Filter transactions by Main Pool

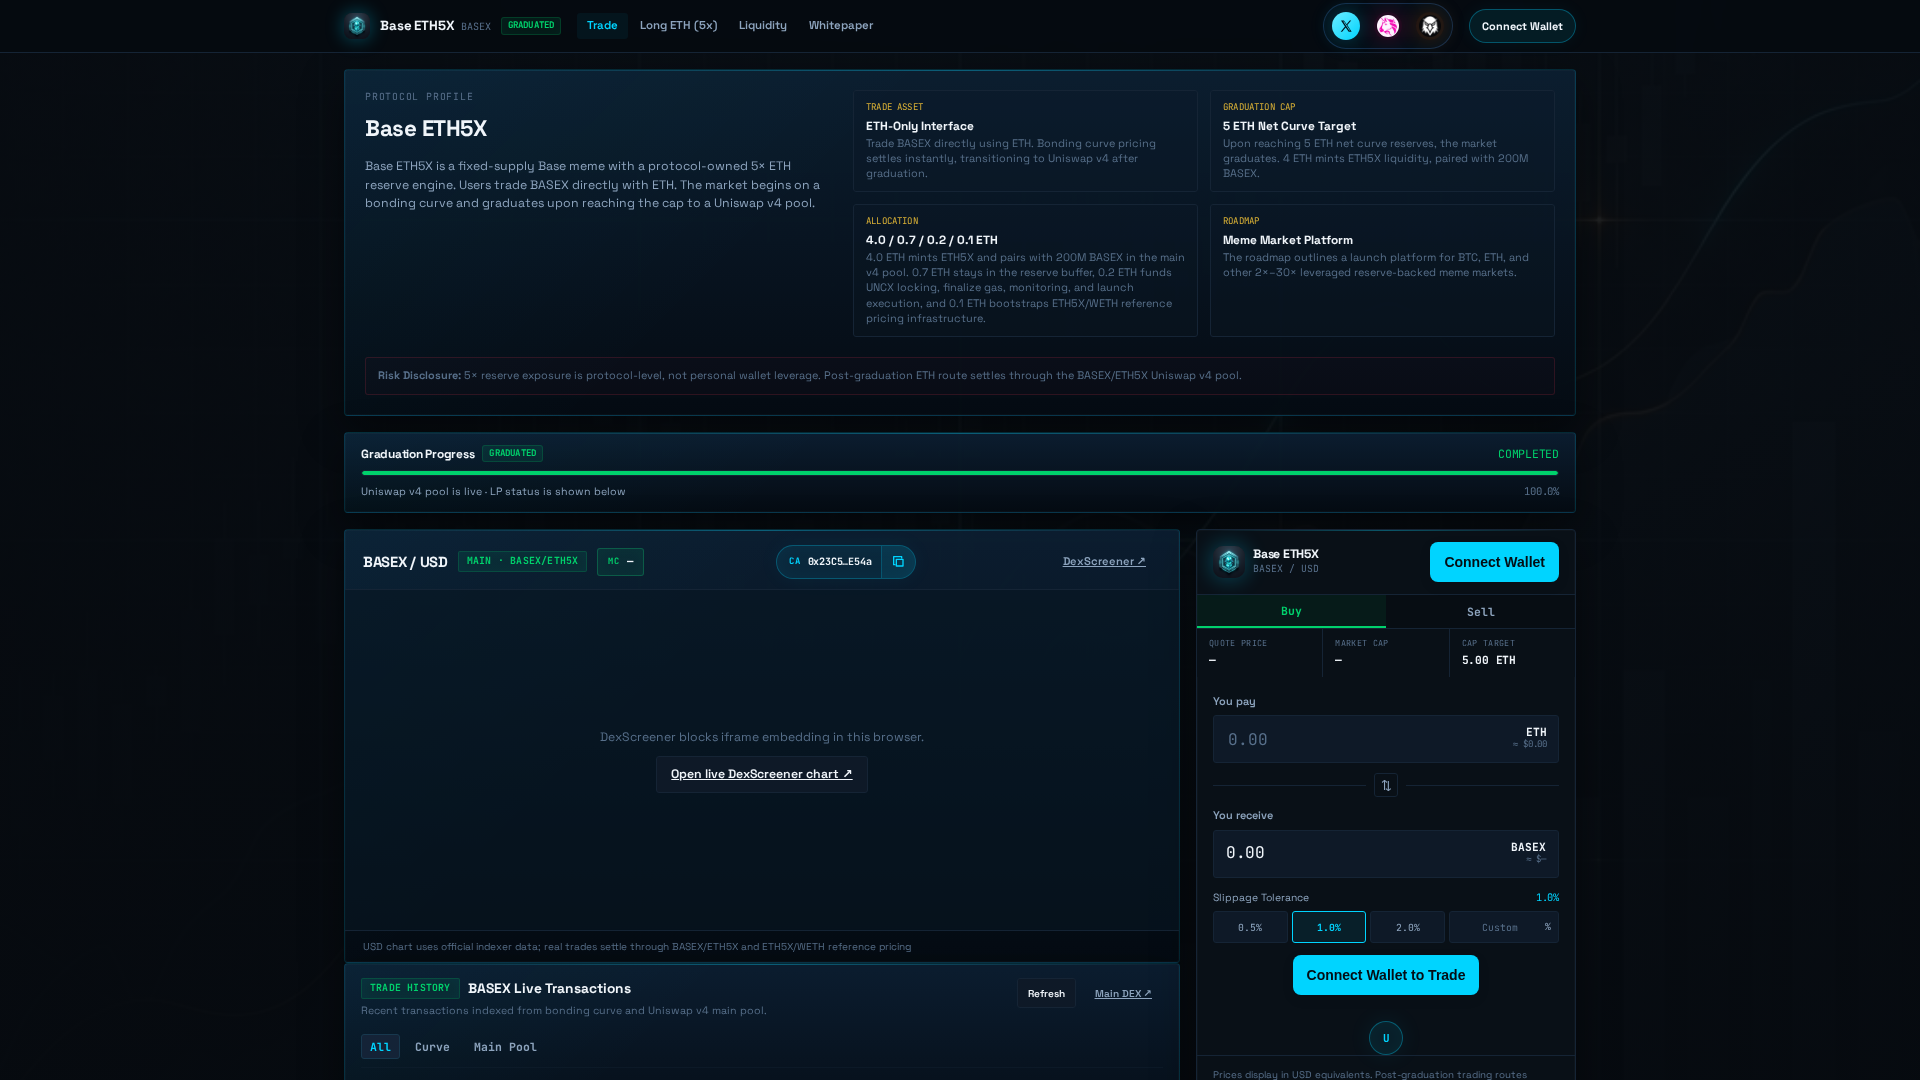(505, 1047)
